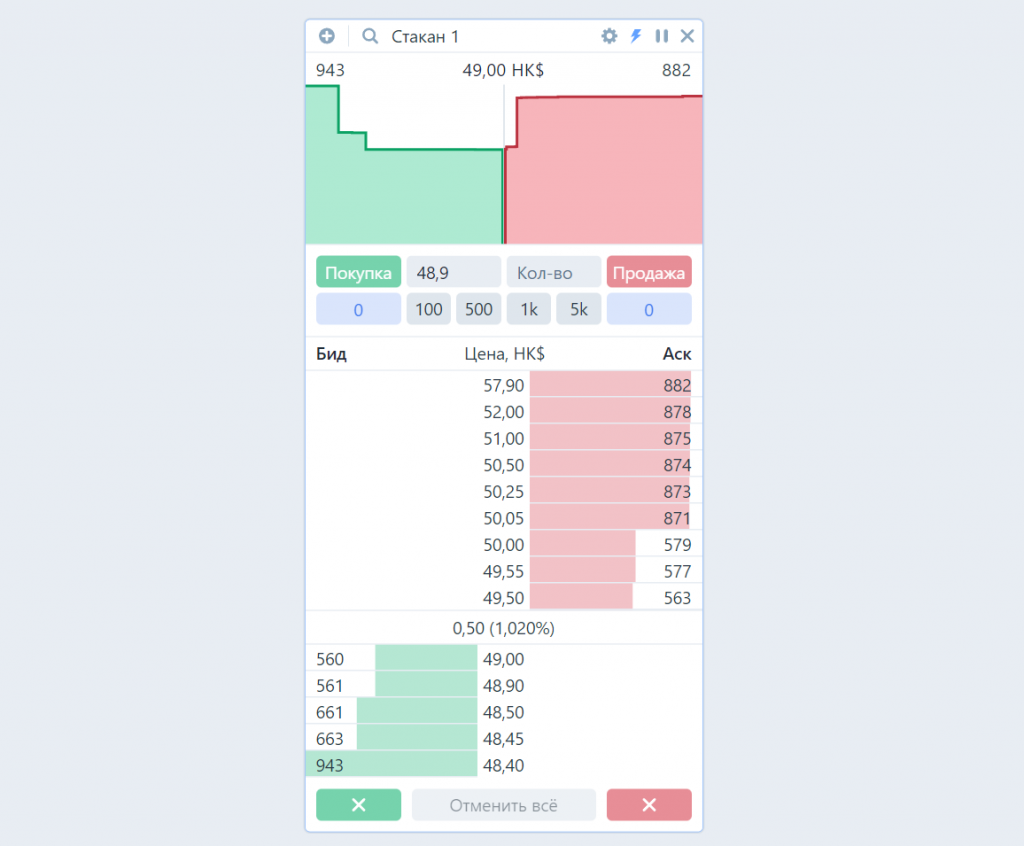This screenshot has height=846, width=1024.
Task: Cancel all buy orders (green X)
Action: 358,805
